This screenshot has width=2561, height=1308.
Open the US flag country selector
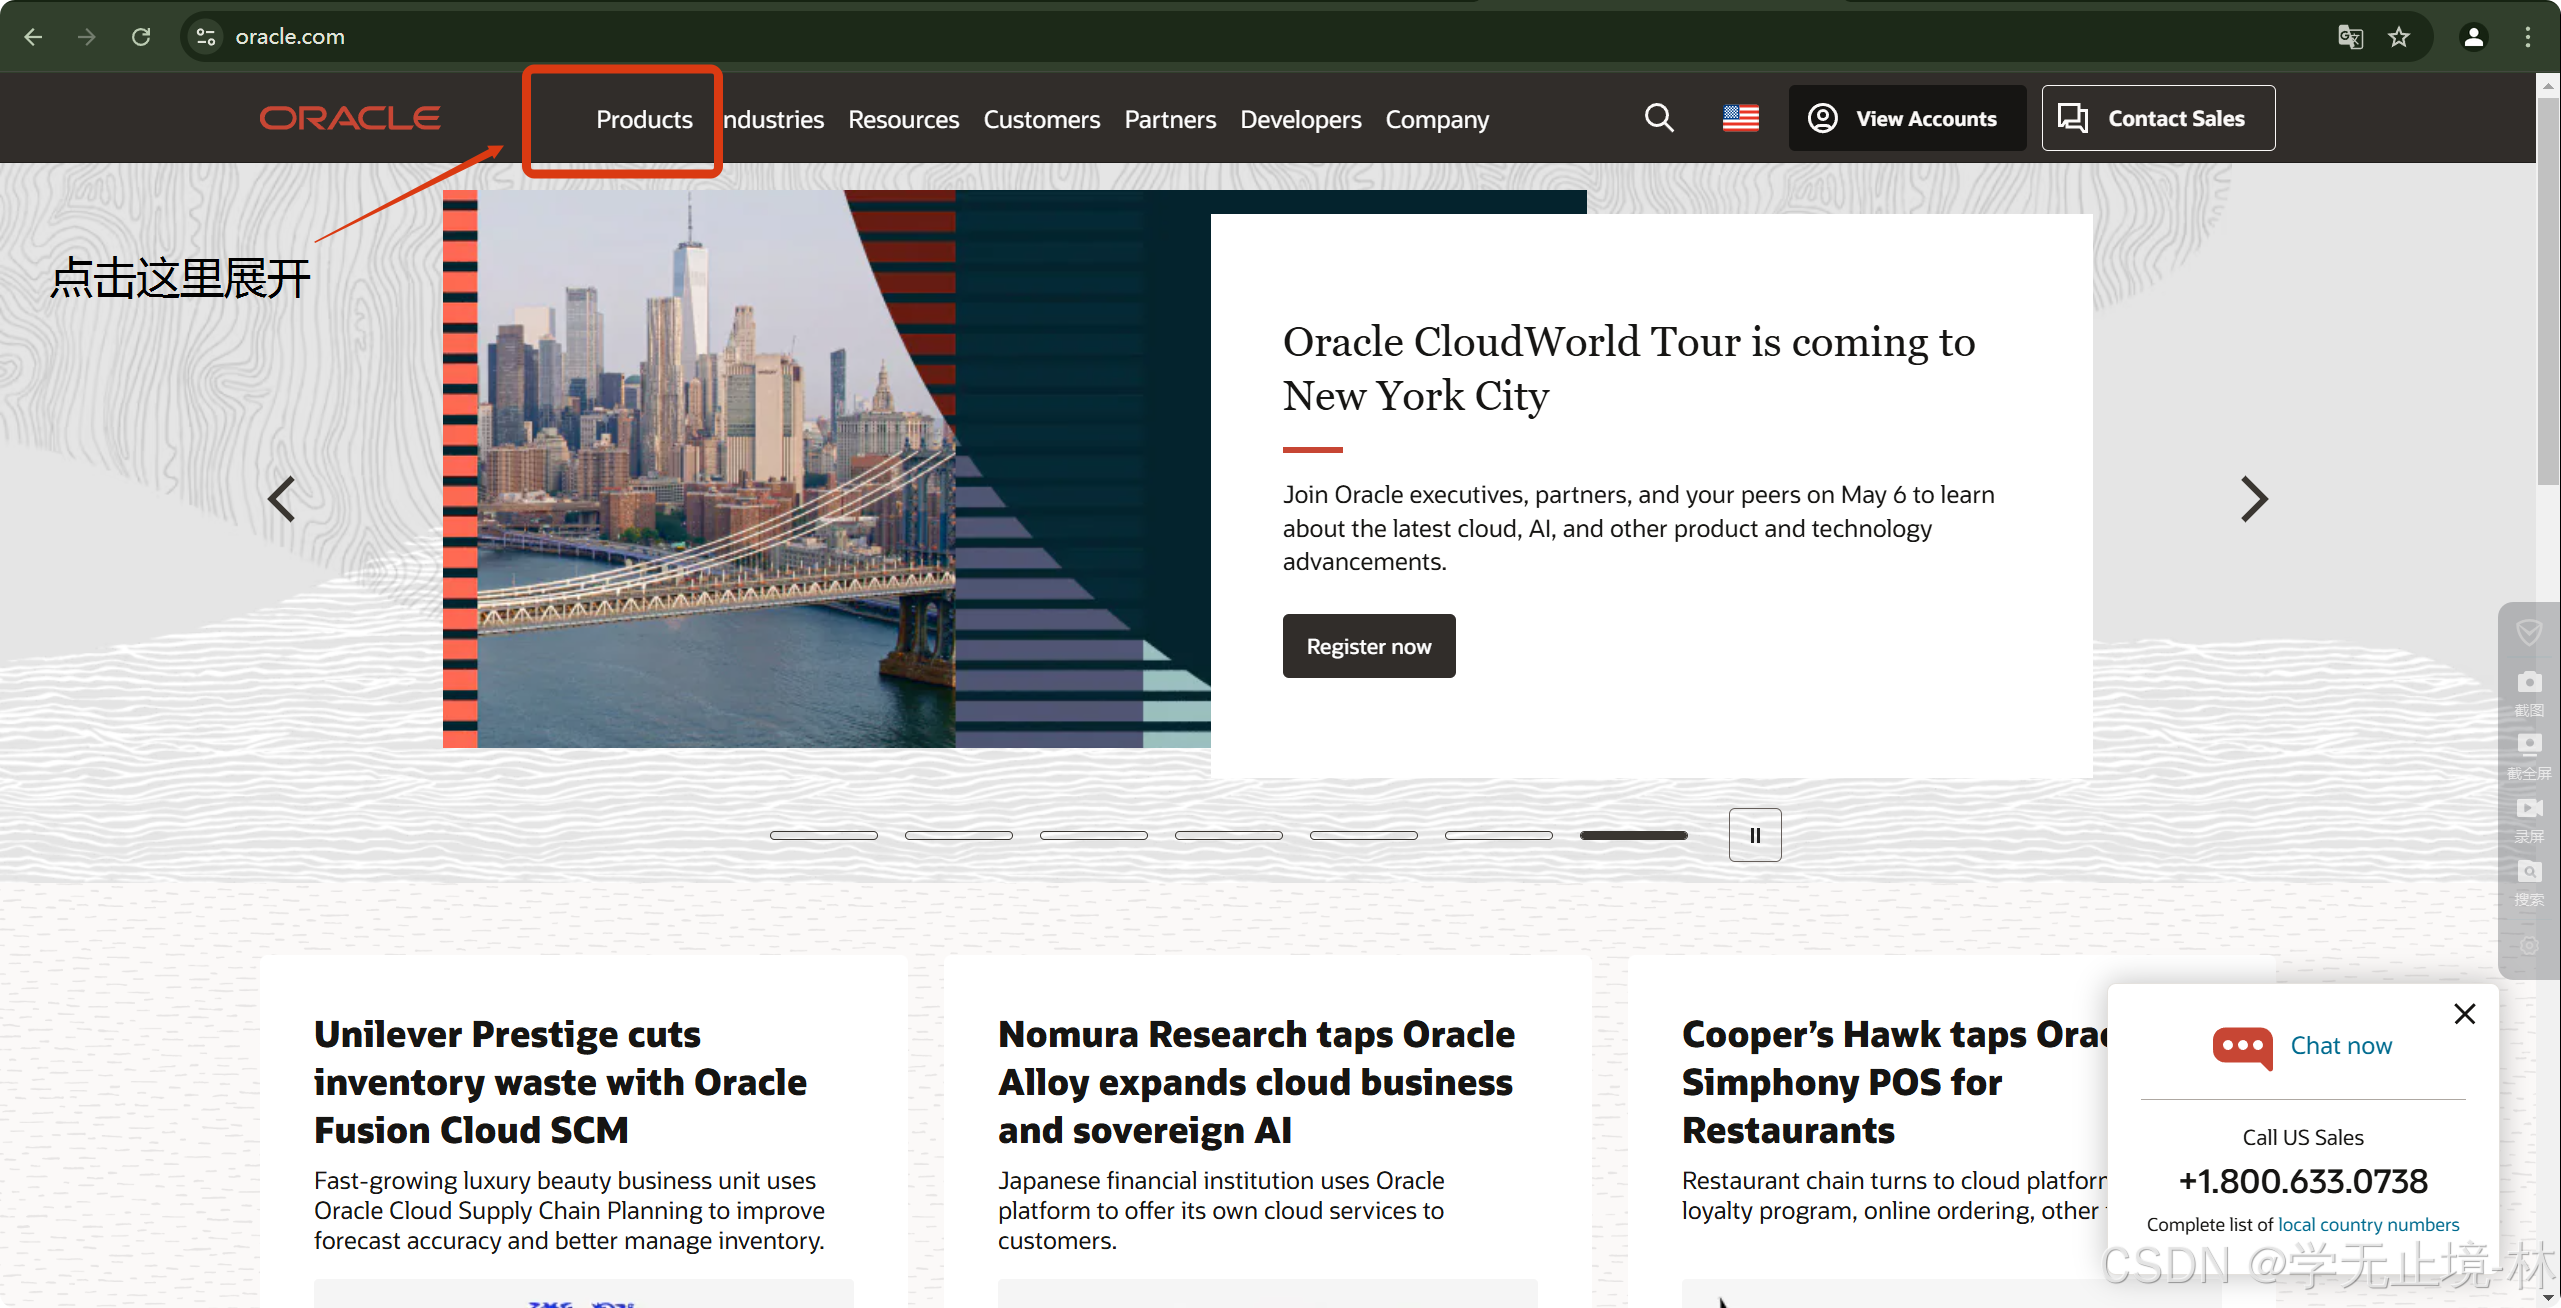pyautogui.click(x=1740, y=118)
